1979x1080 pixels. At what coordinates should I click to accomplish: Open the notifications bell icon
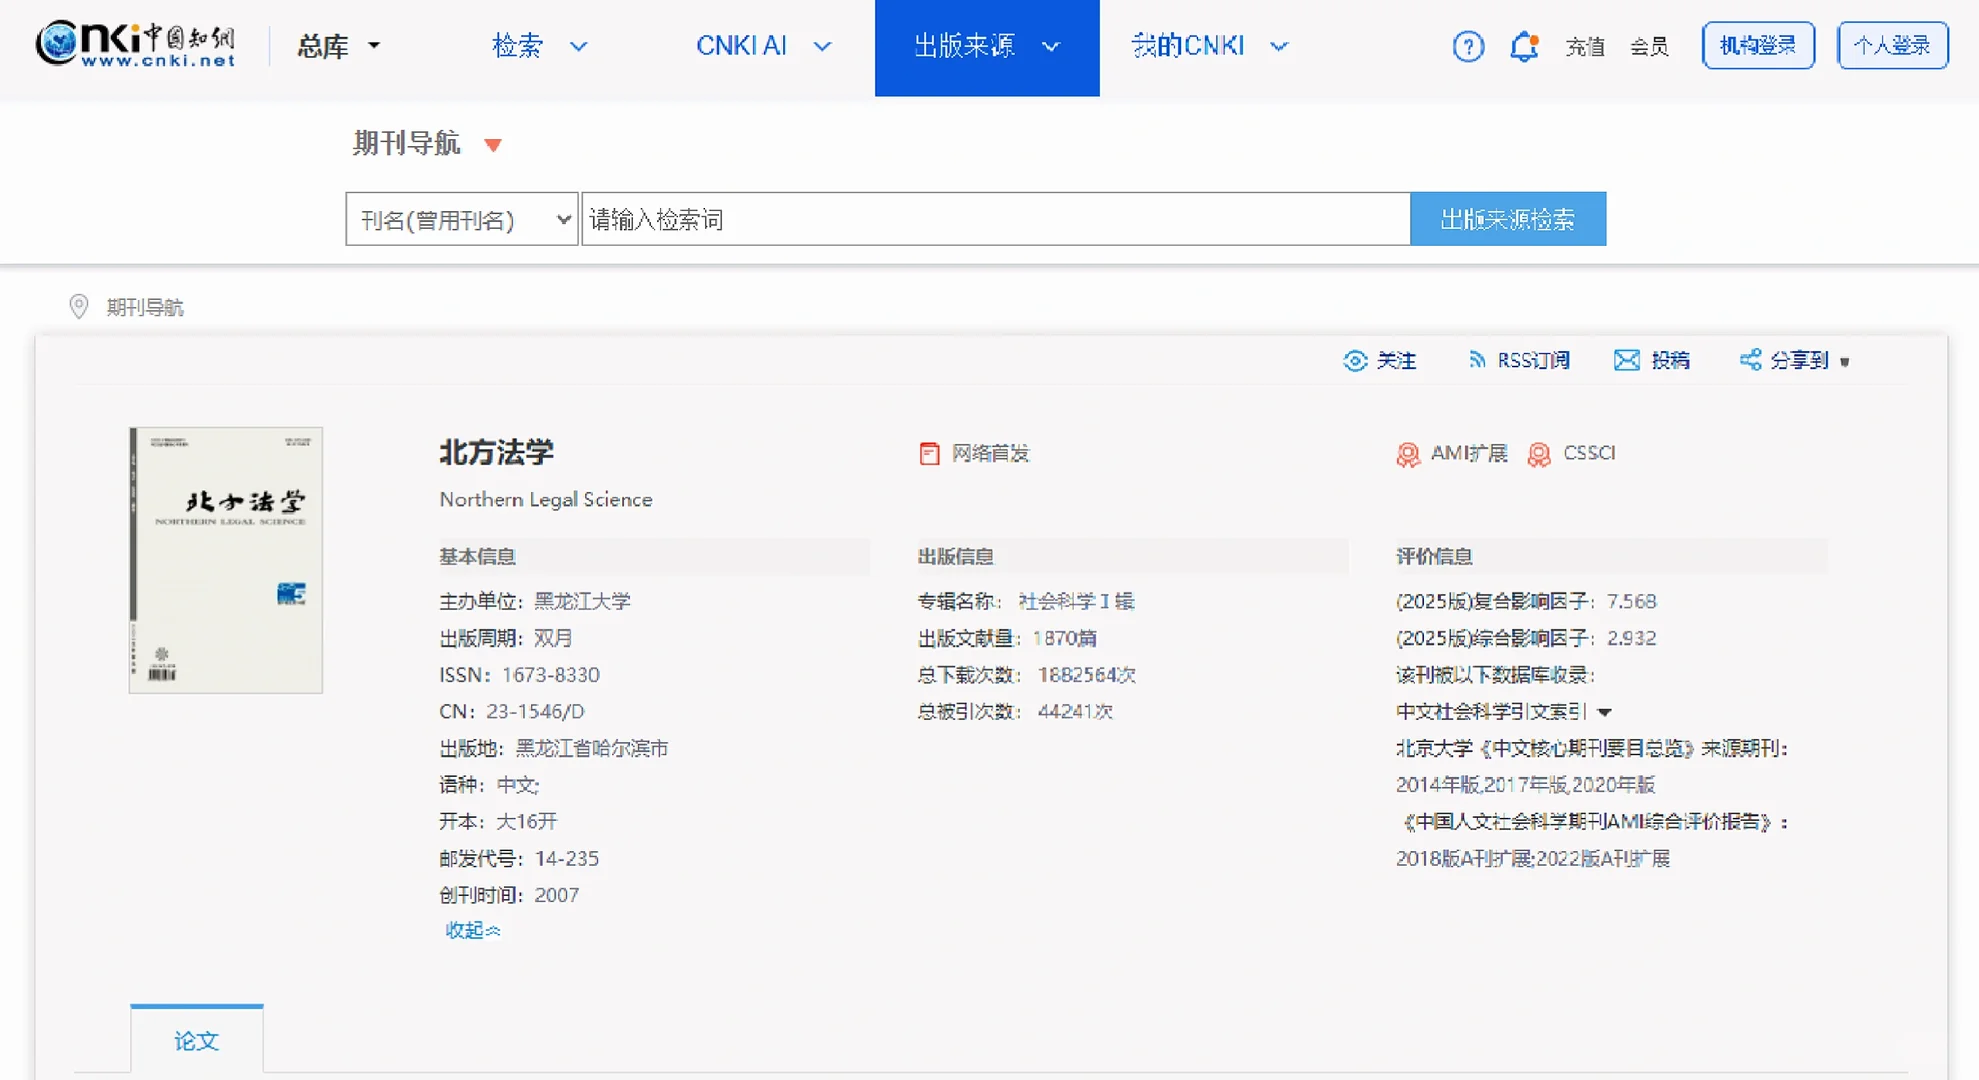[x=1524, y=46]
